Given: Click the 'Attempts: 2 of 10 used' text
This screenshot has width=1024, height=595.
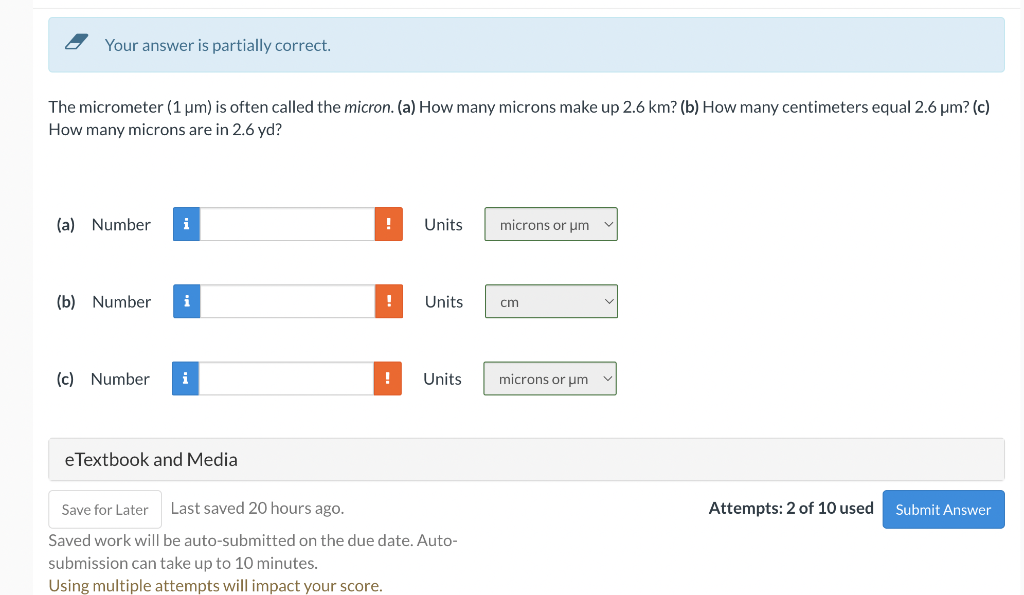Looking at the screenshot, I should [x=791, y=508].
